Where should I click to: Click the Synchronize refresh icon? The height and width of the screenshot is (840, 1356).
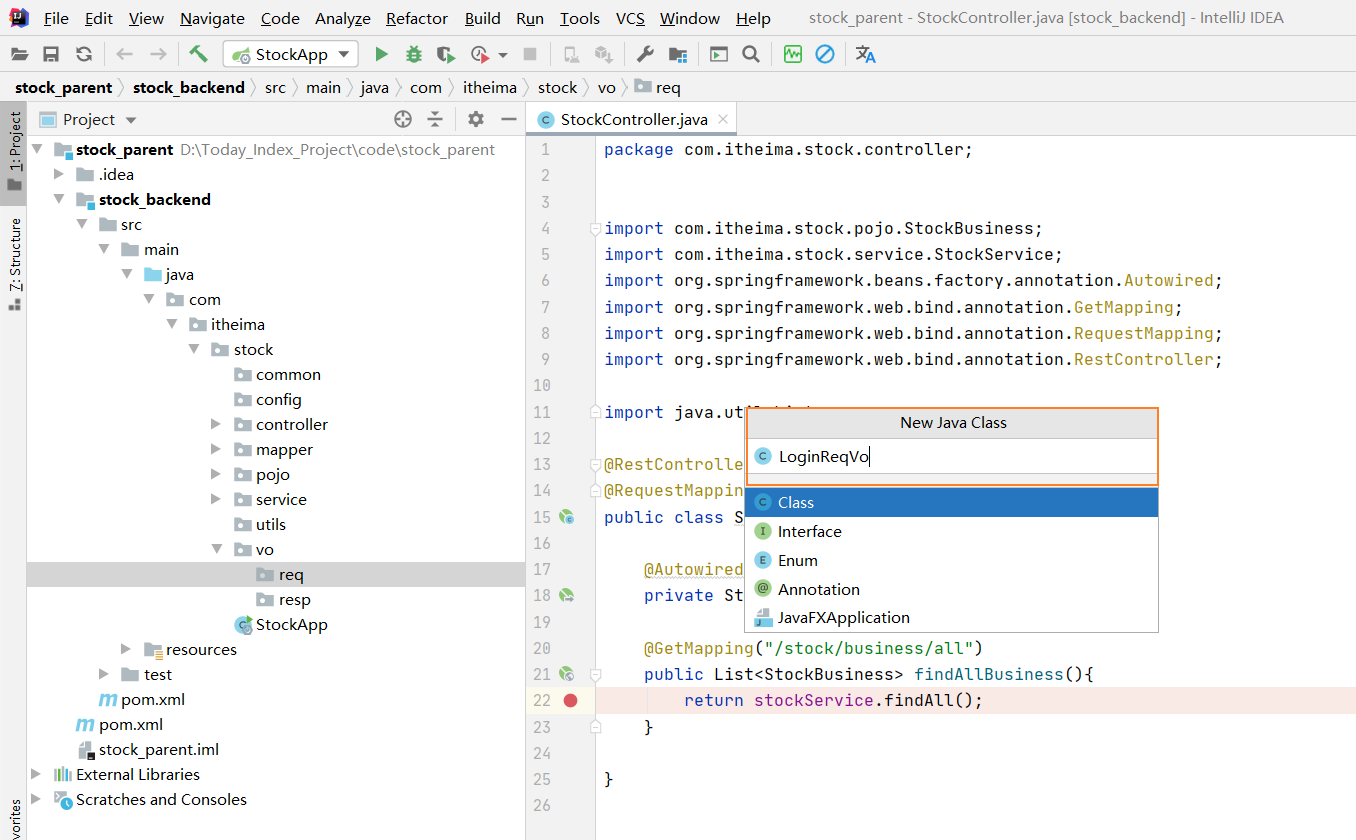click(84, 54)
